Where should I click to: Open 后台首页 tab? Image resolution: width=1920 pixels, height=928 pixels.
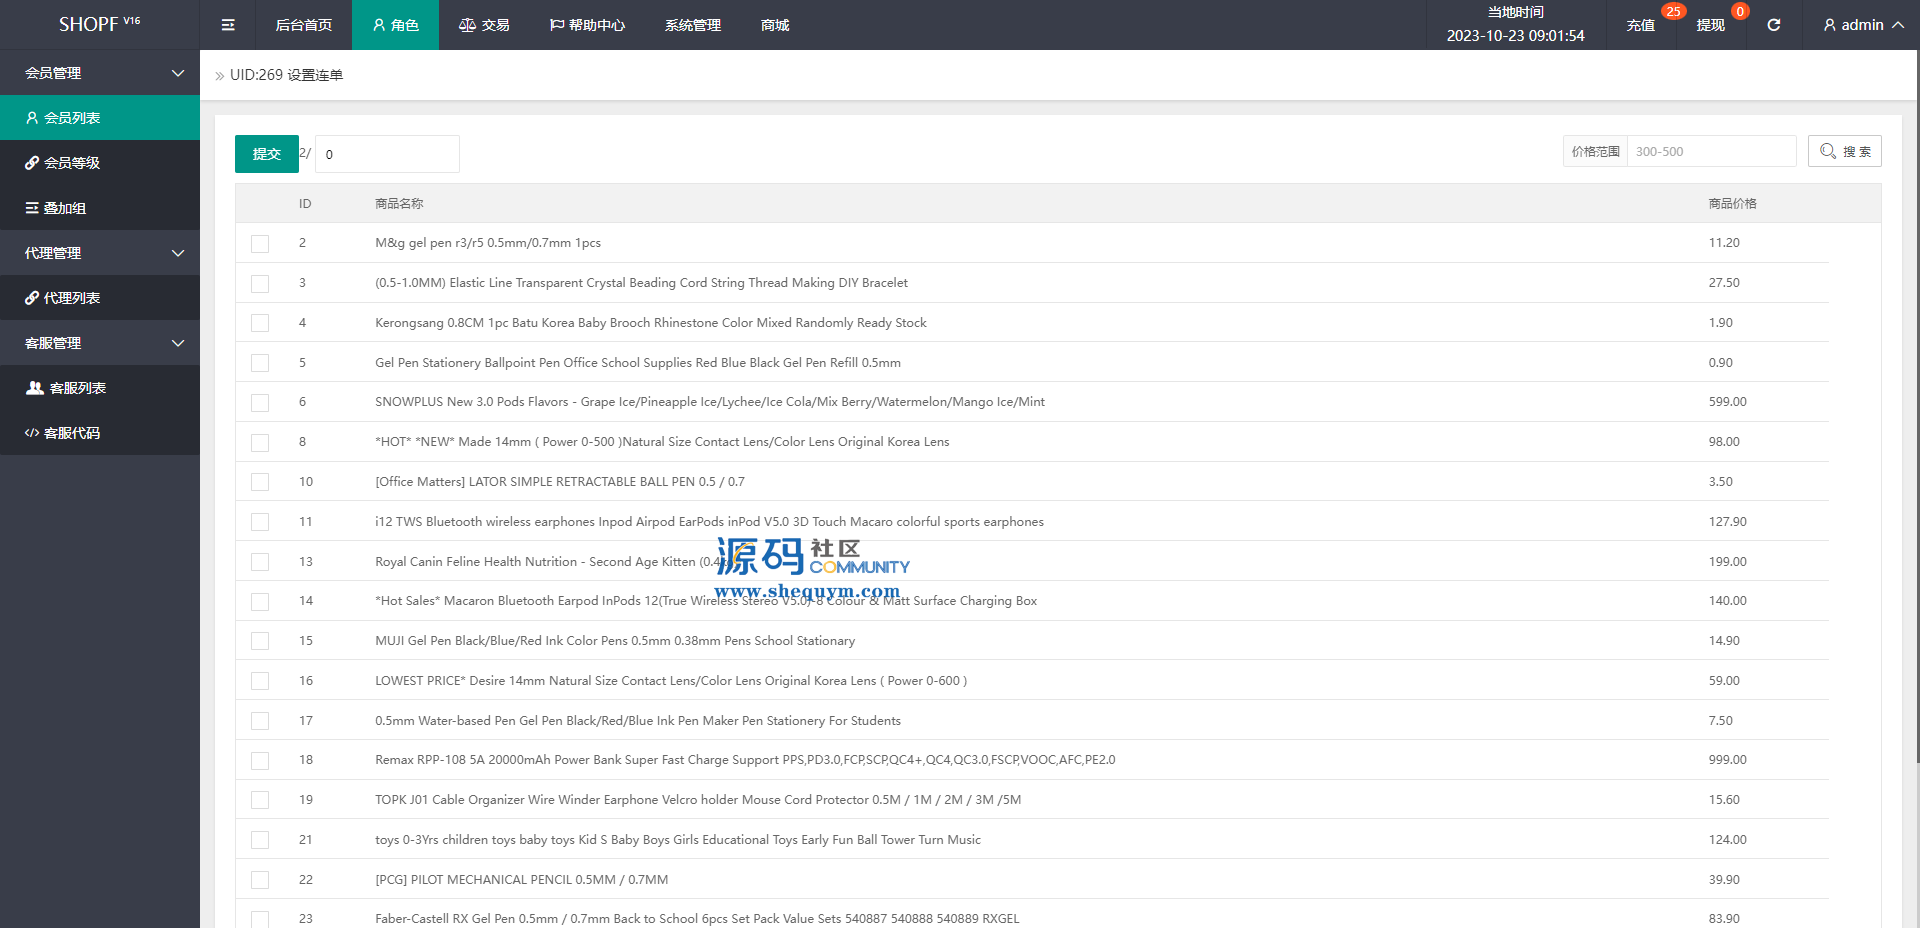click(304, 25)
